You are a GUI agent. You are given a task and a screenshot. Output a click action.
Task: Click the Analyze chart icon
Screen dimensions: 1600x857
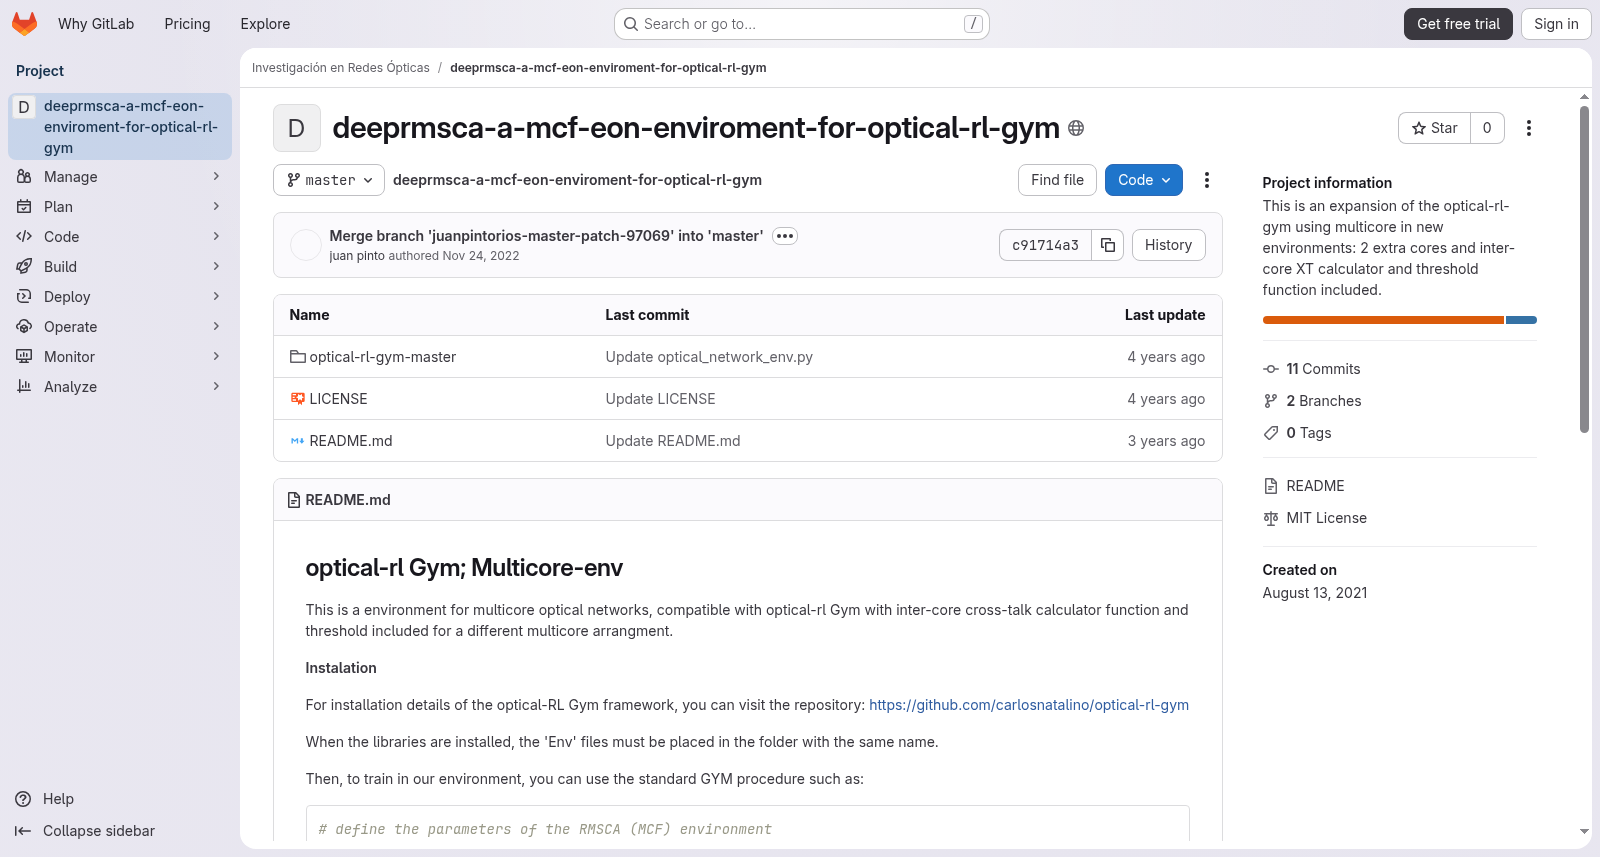click(24, 387)
